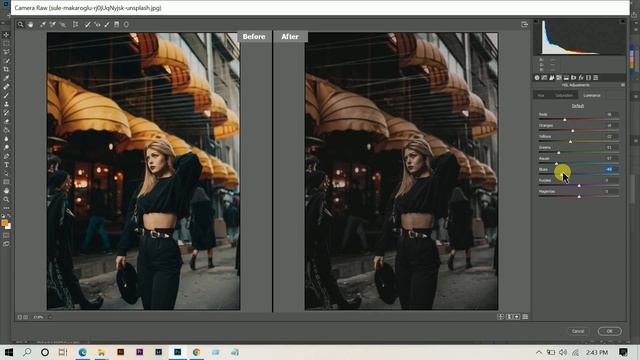Open the HSL Adjustments panel menu

(623, 85)
